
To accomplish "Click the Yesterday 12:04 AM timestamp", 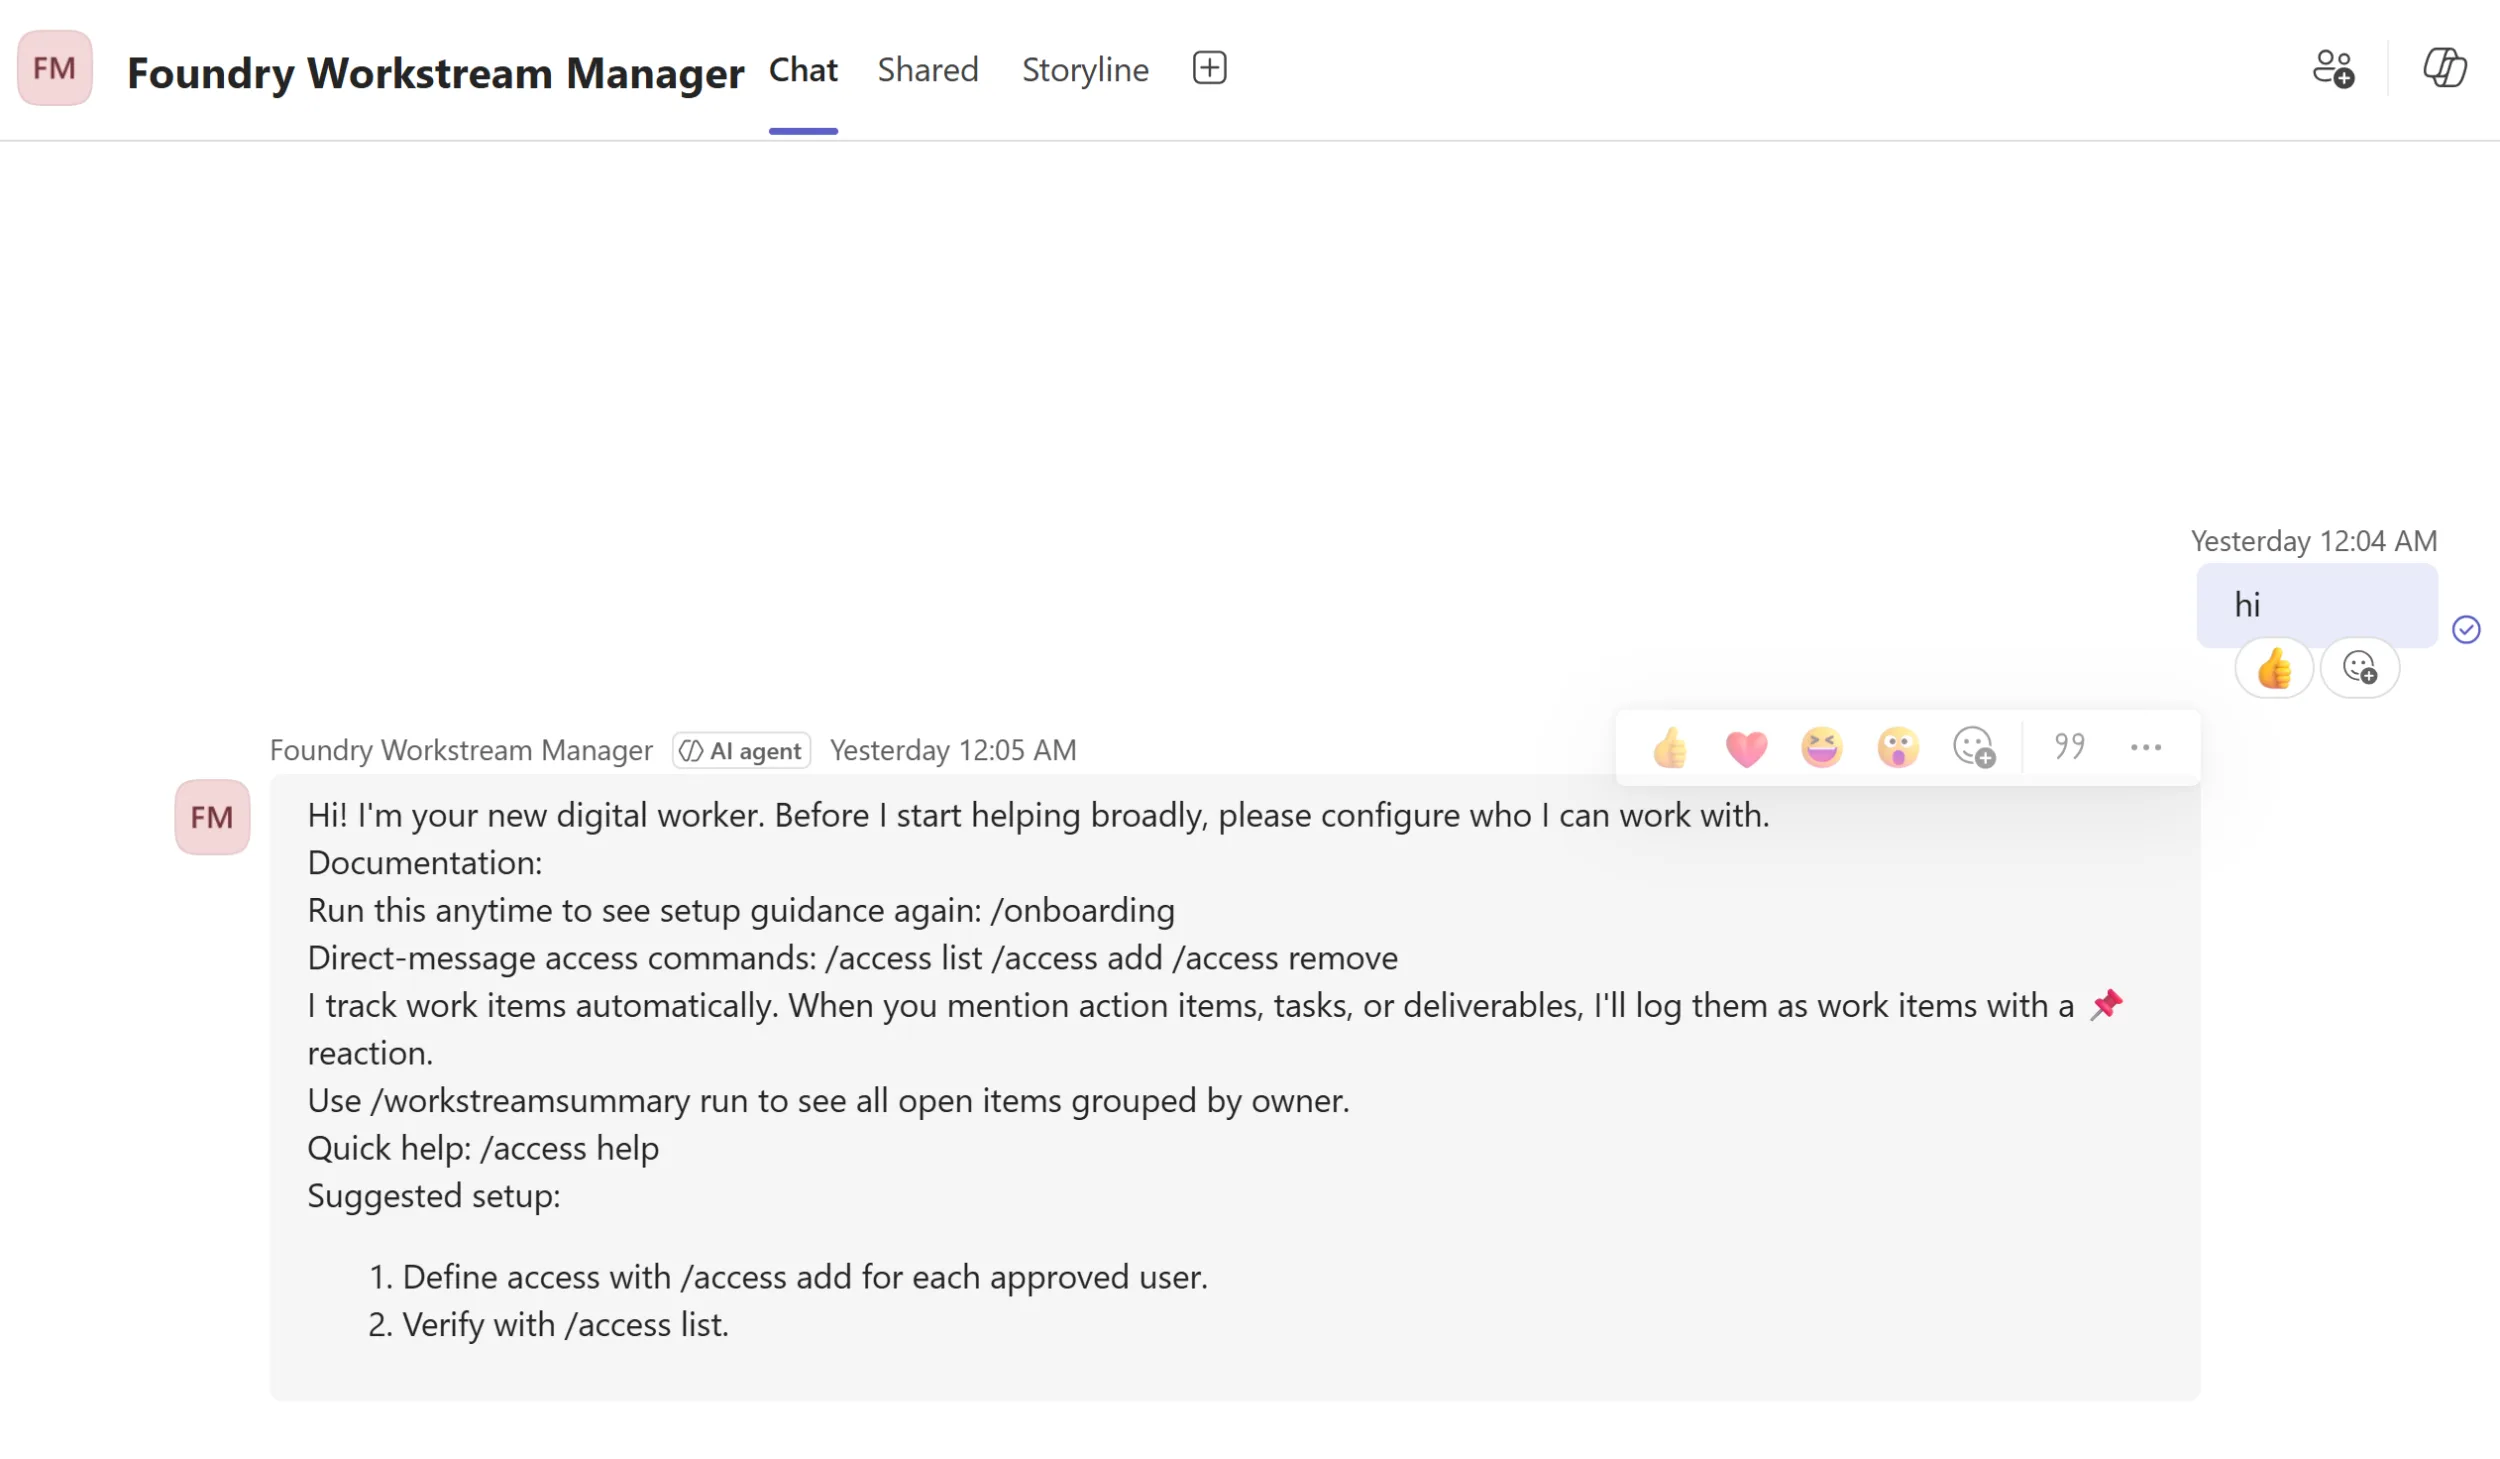I will (2313, 541).
